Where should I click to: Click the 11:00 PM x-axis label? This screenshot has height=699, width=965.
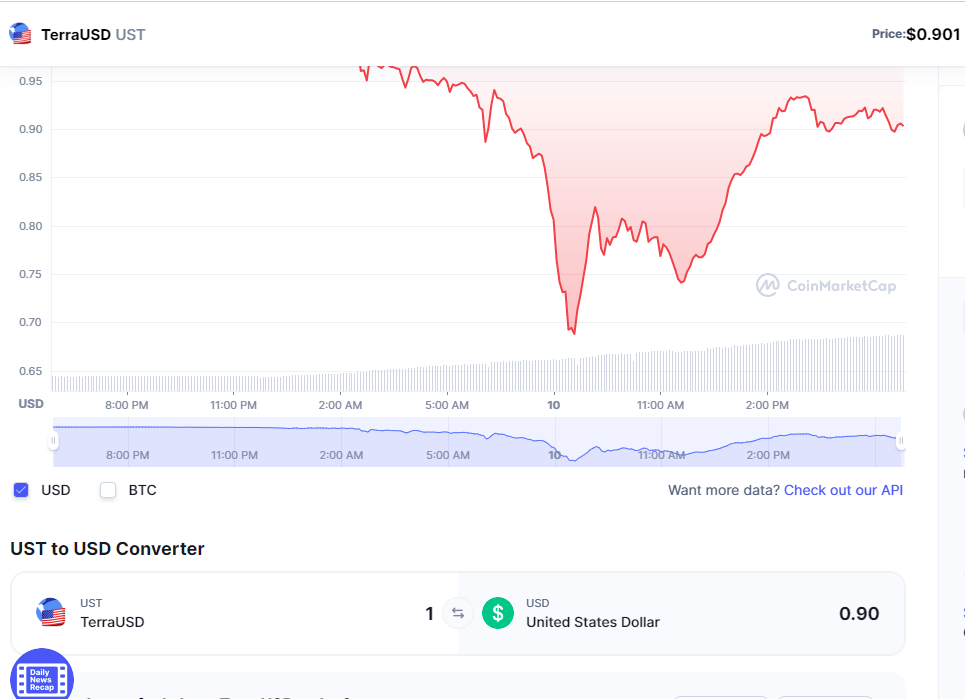233,405
